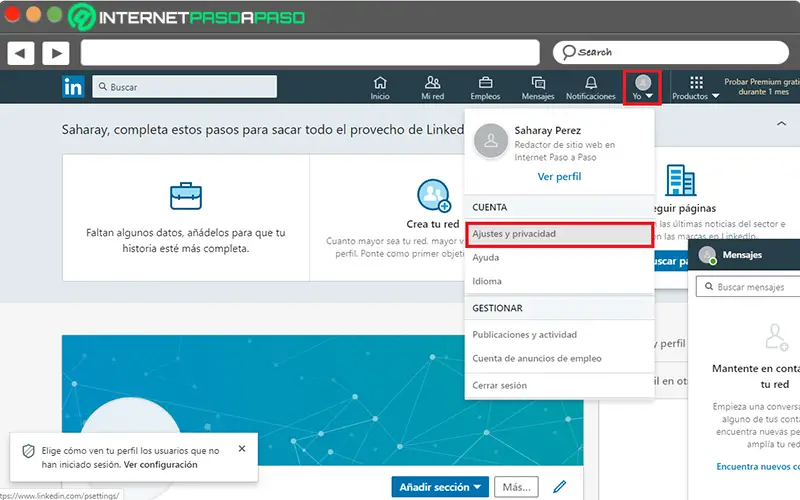
Task: Click Saharay Perez avatar in dropdown
Action: point(491,140)
